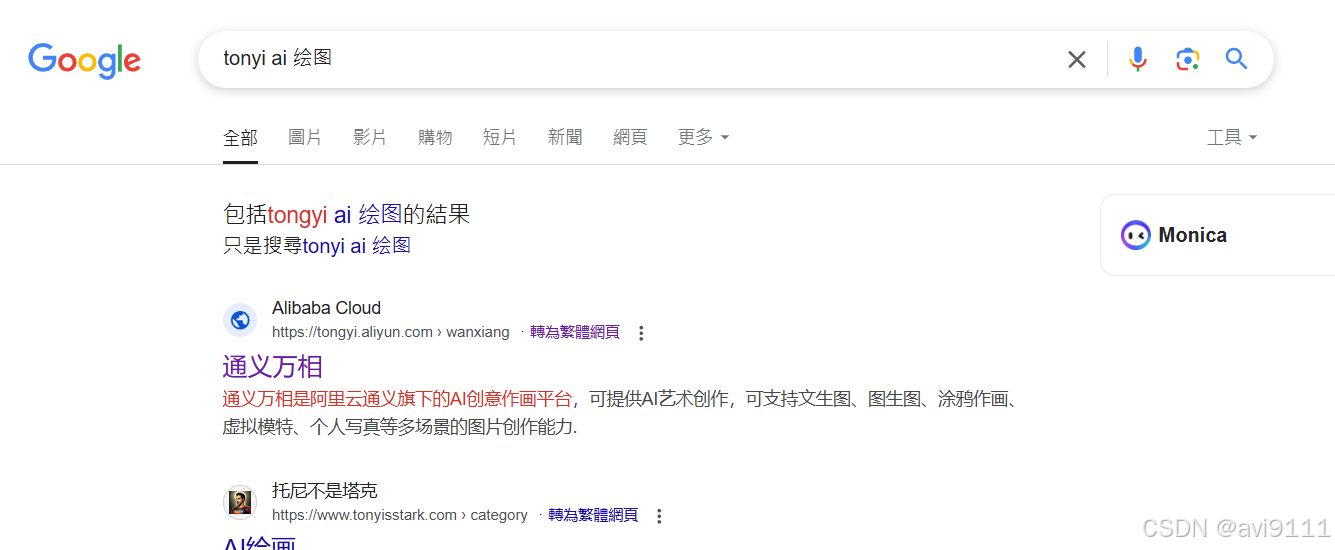Start voice search with the microphone icon
Viewport: 1335px width, 550px height.
[1138, 59]
